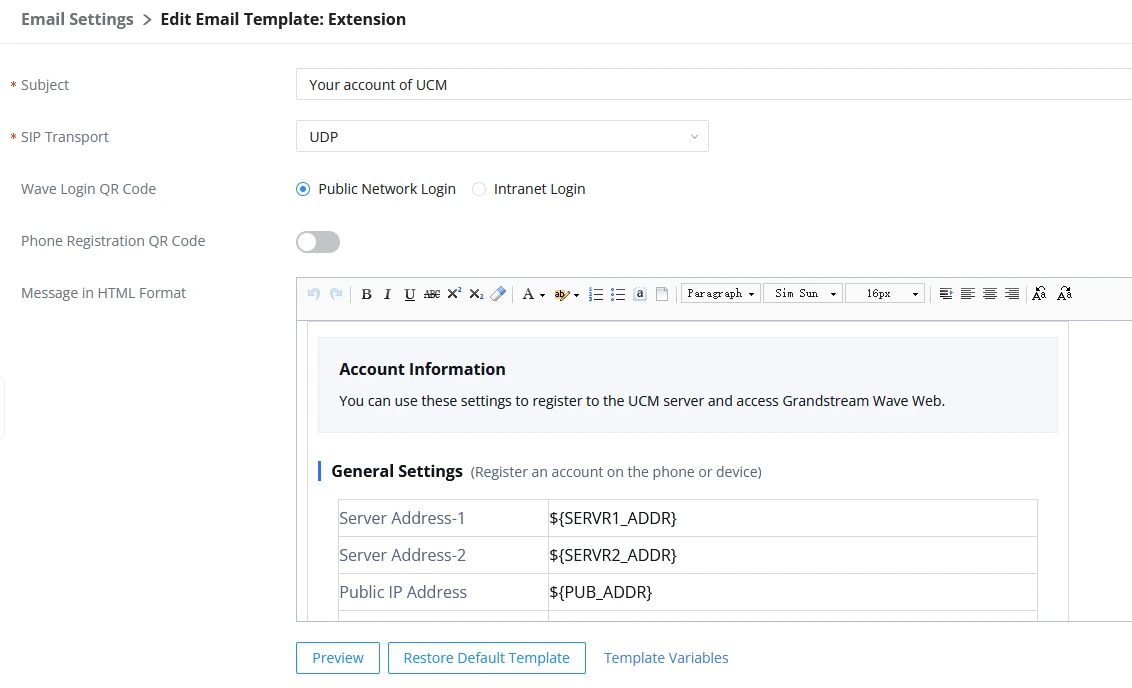The height and width of the screenshot is (688, 1132).
Task: Apply strikethrough formatting
Action: [x=432, y=294]
